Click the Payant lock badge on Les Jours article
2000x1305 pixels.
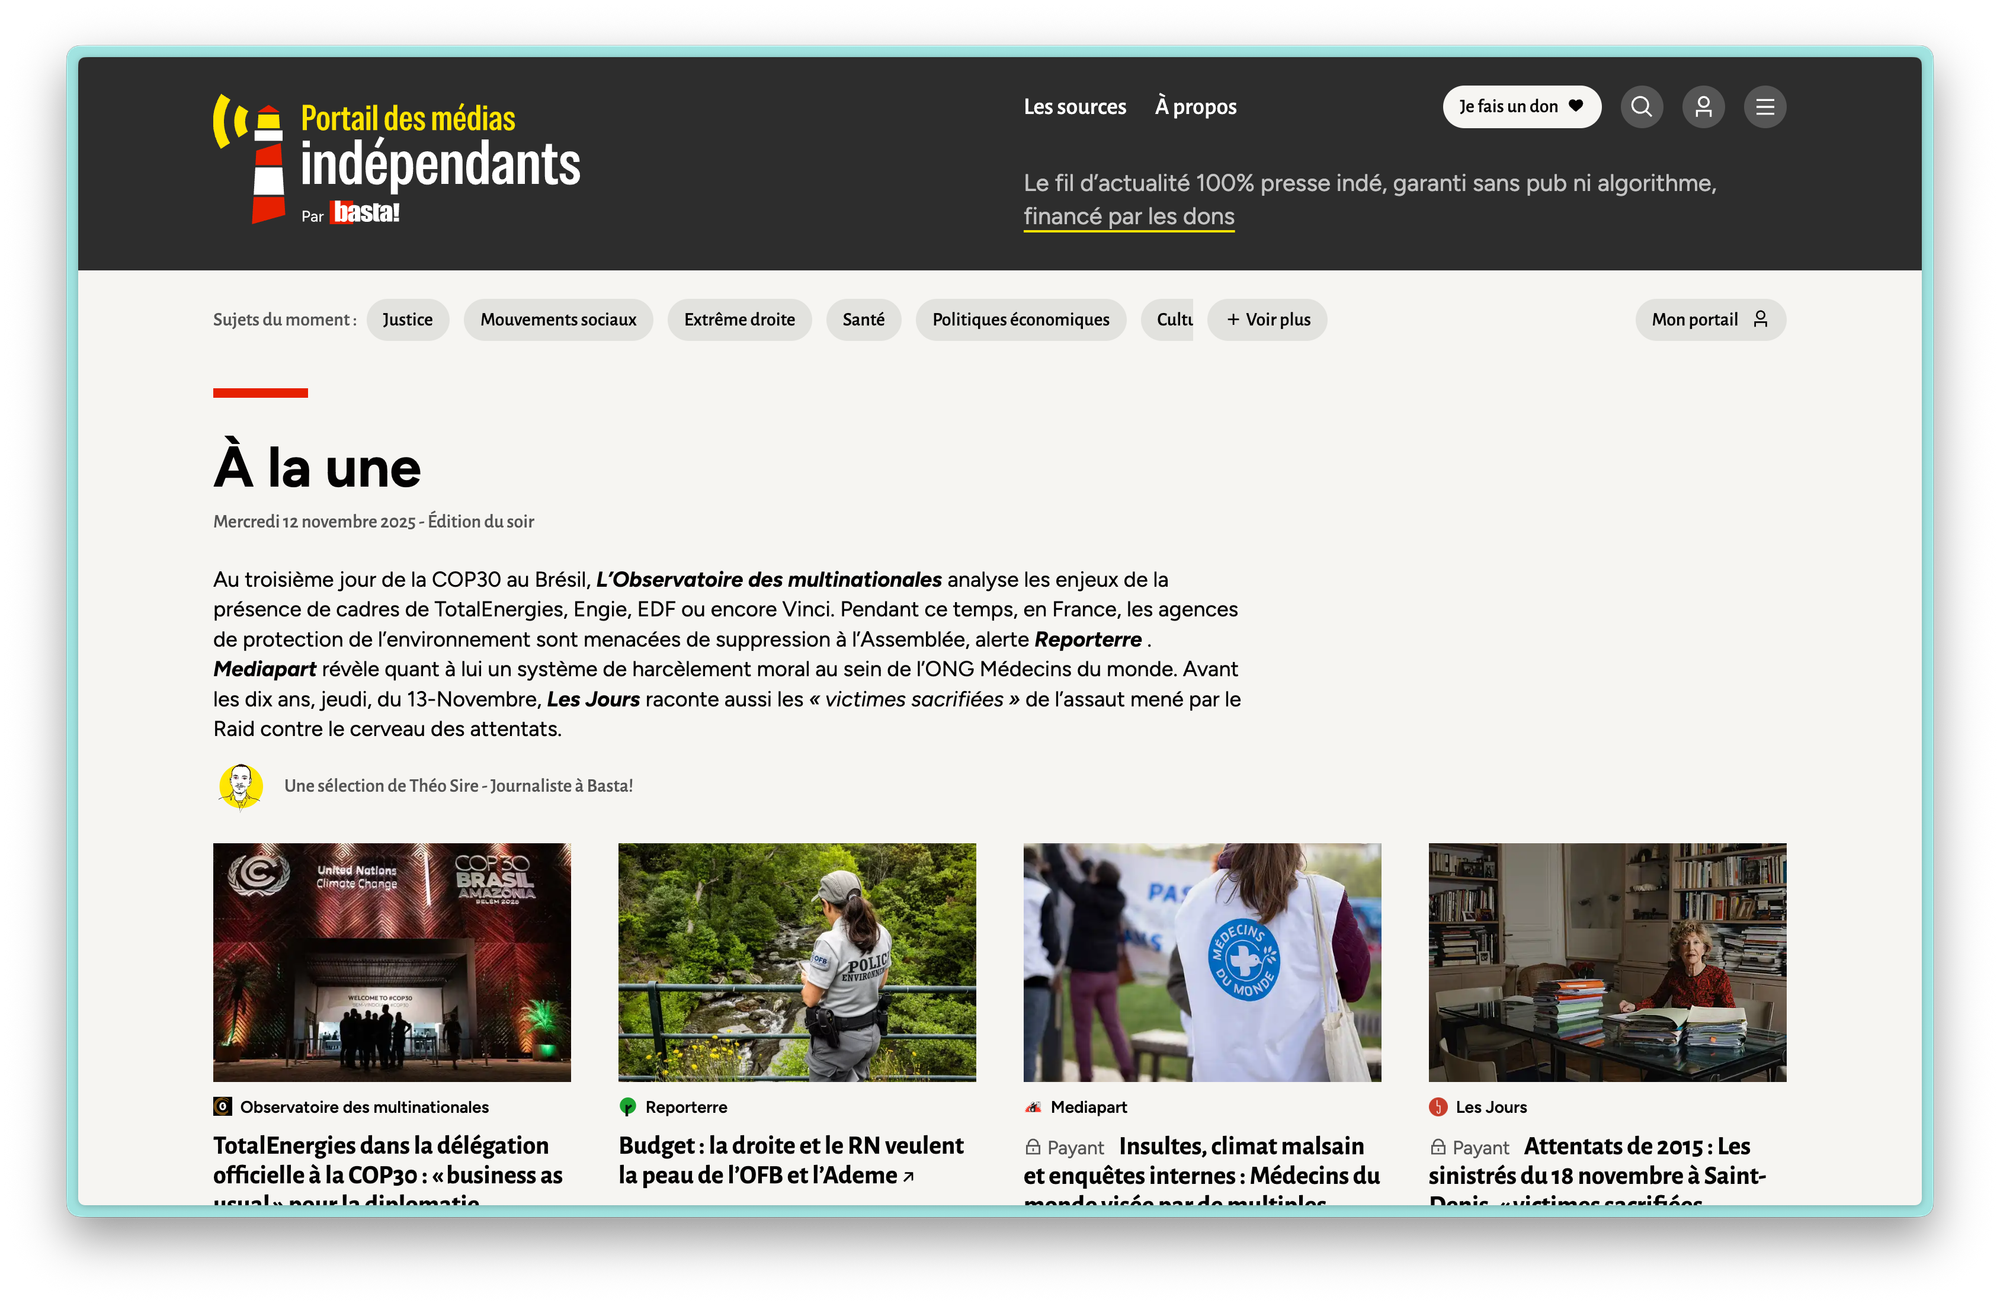(x=1470, y=1148)
